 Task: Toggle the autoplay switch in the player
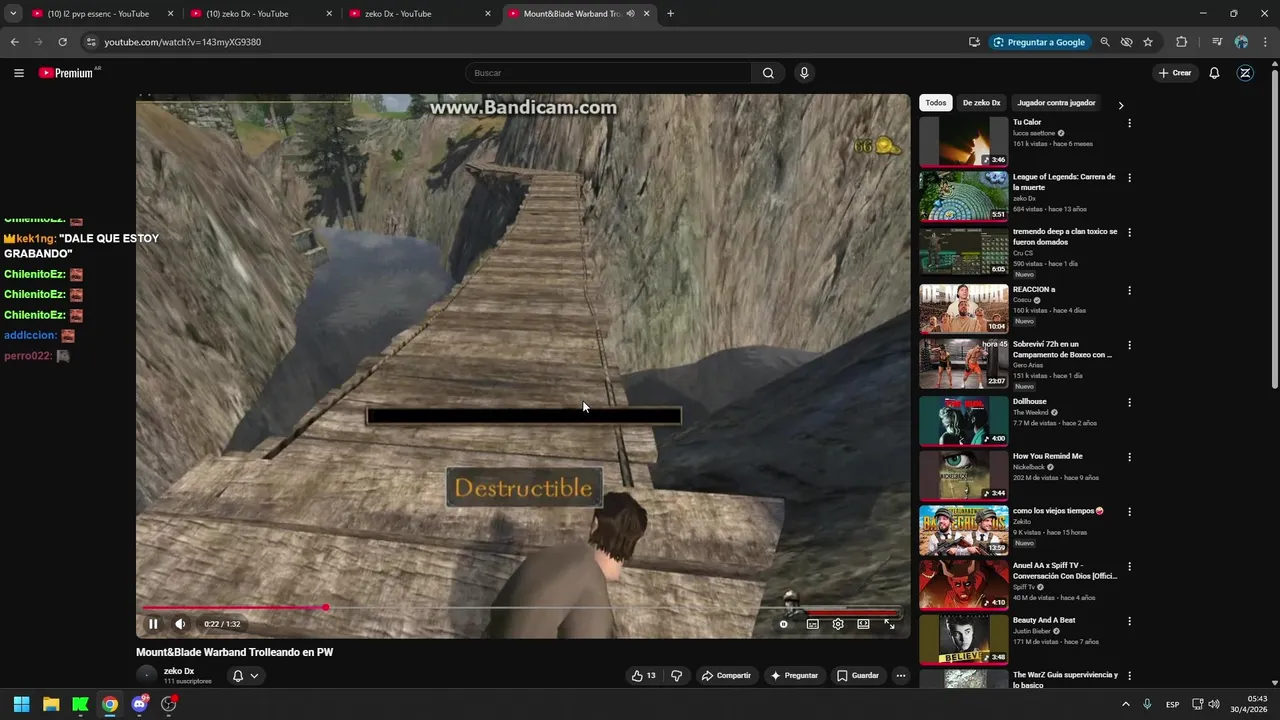784,624
